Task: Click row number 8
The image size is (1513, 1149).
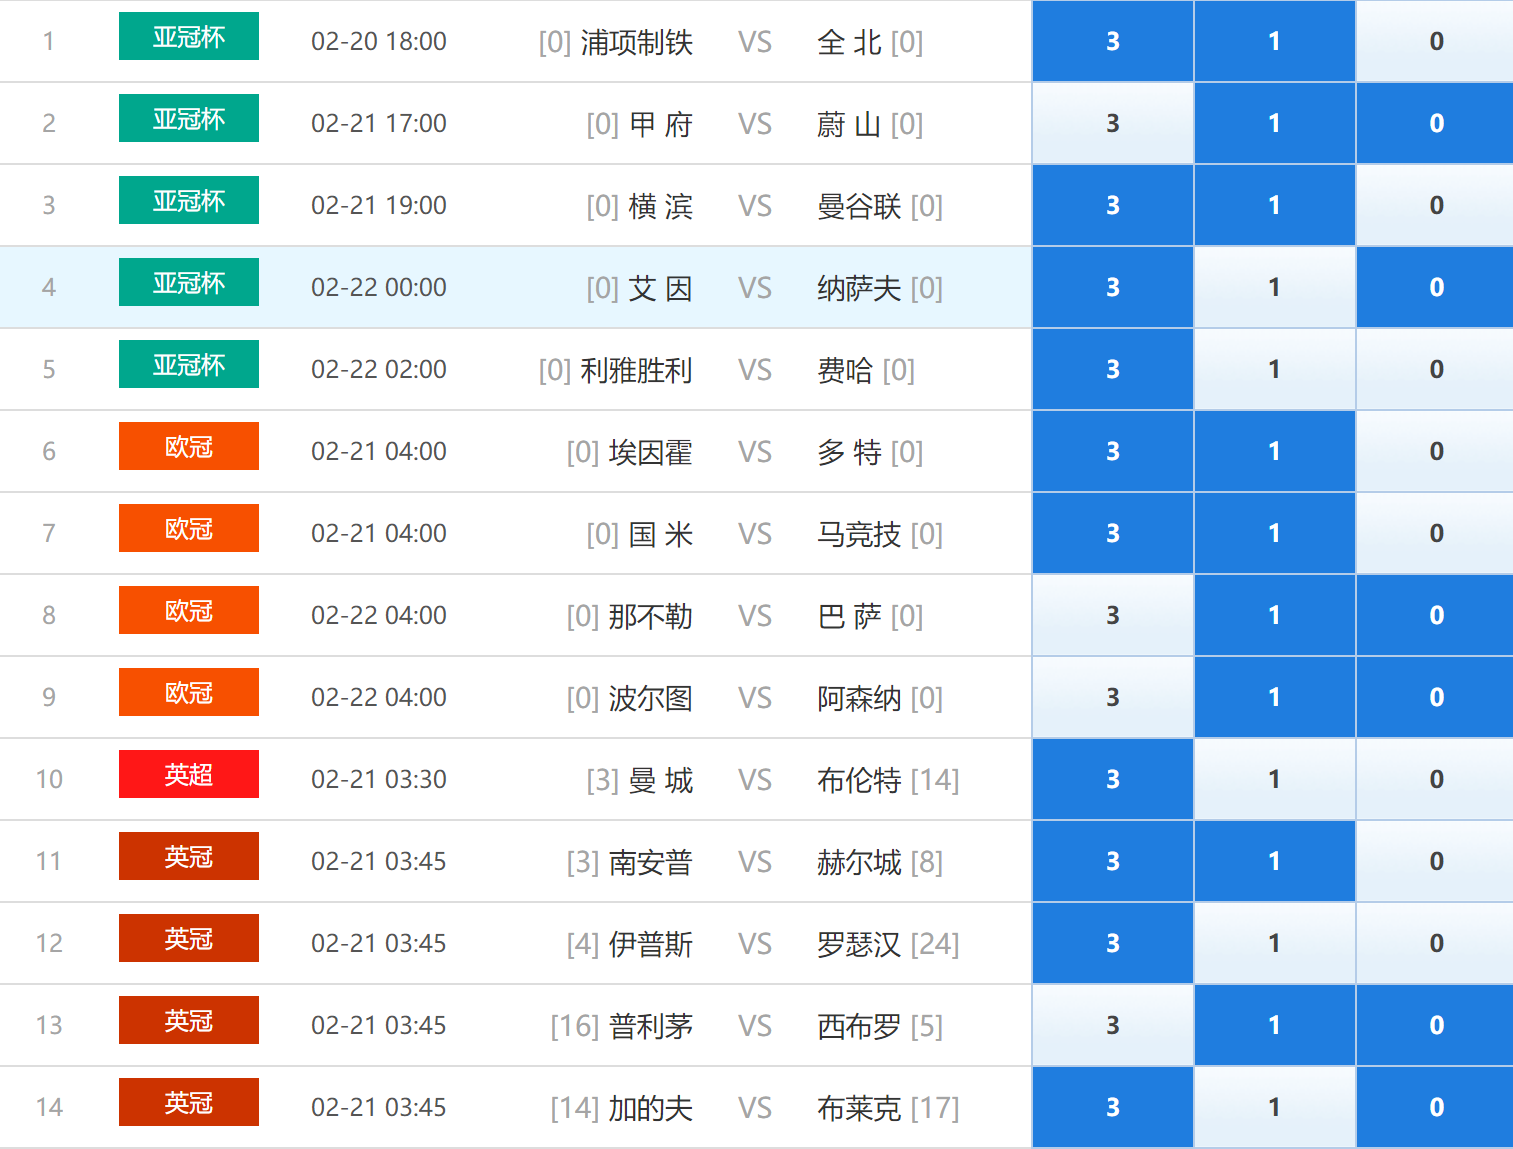Action: pyautogui.click(x=49, y=615)
